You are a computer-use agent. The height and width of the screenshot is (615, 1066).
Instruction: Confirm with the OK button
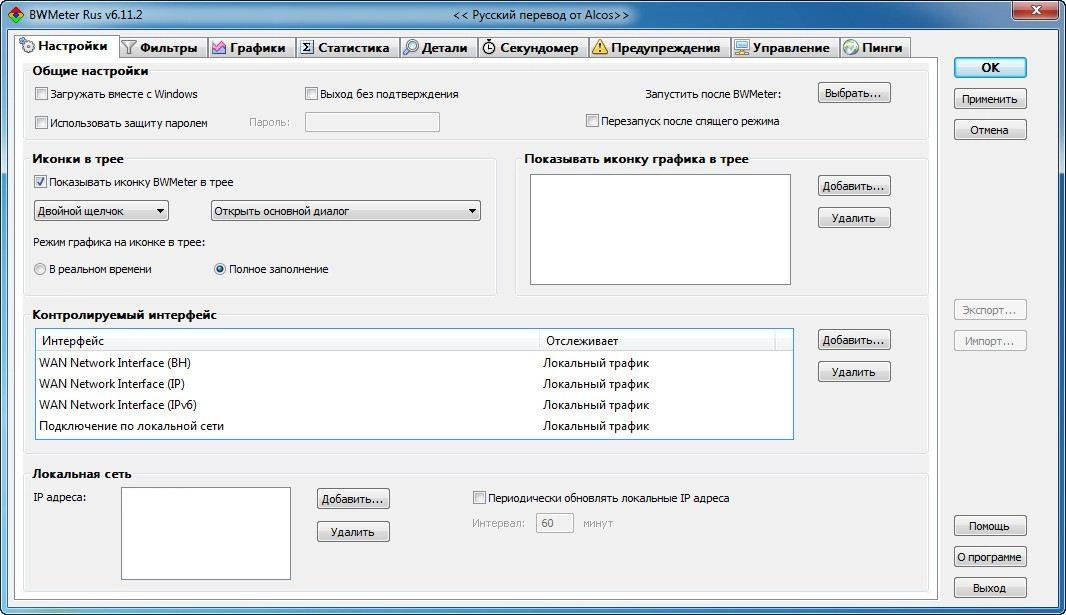990,67
